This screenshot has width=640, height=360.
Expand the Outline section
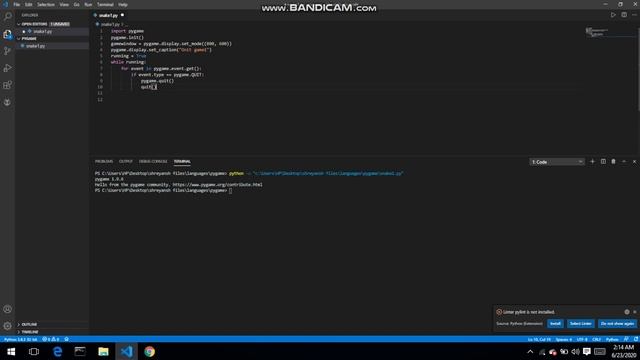point(29,324)
